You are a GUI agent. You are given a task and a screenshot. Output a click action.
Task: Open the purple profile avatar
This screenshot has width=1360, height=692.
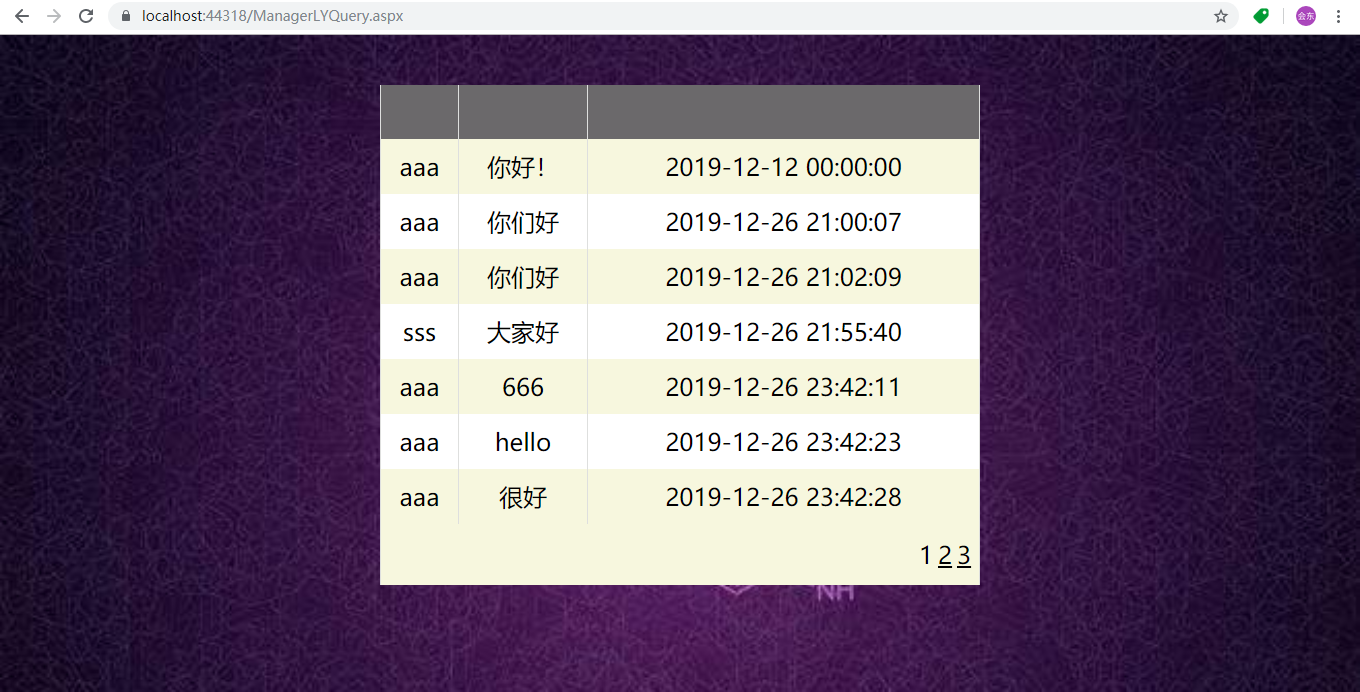tap(1305, 16)
